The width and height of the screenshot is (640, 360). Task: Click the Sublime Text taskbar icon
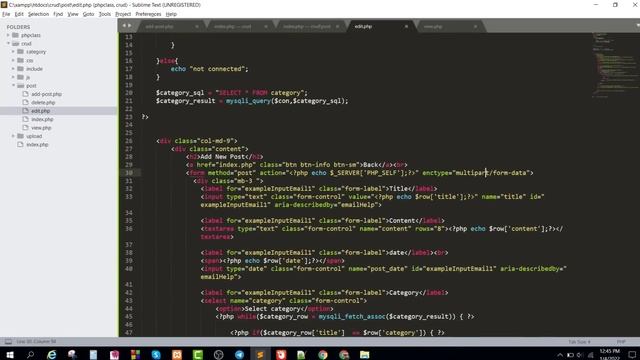coord(260,354)
